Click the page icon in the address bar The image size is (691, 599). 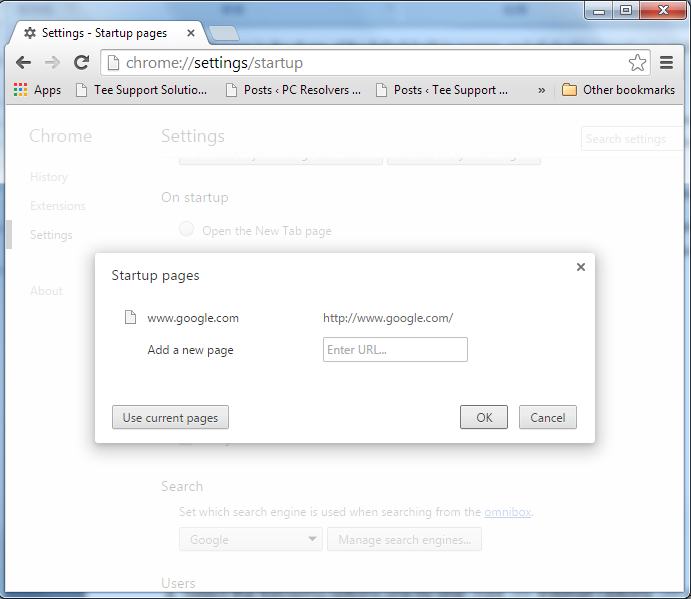(113, 63)
